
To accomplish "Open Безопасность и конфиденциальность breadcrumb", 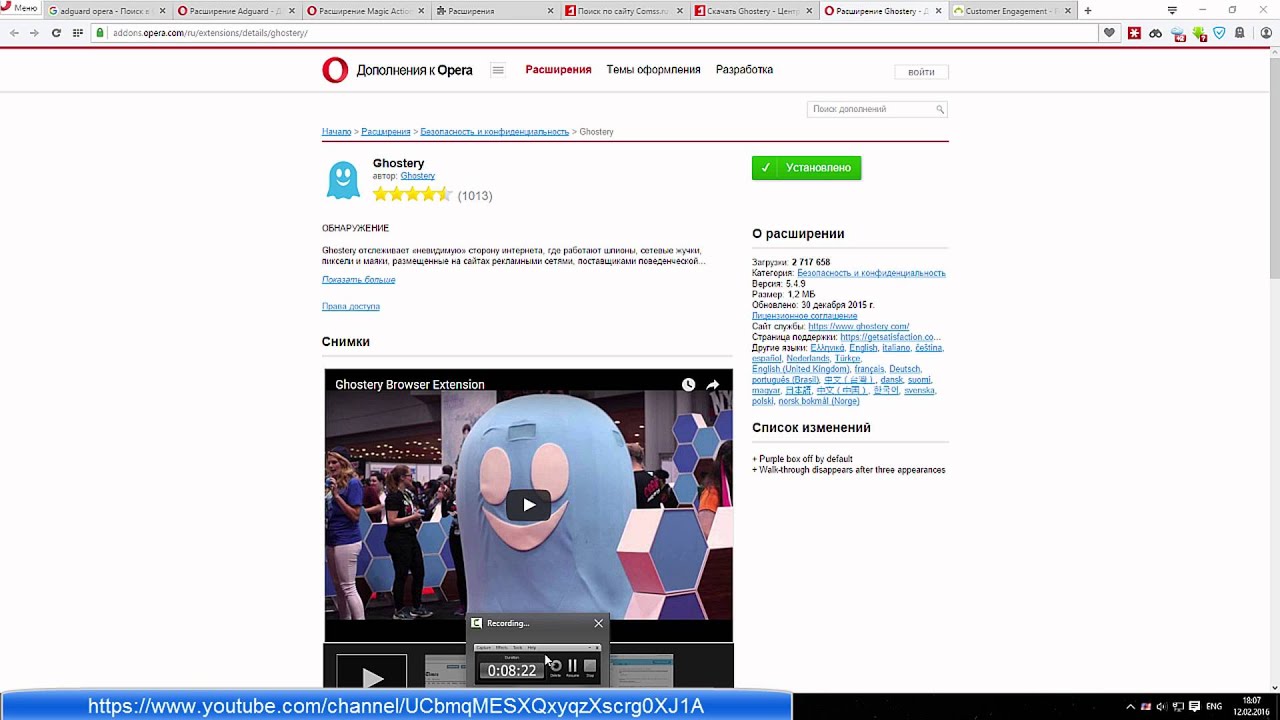I will tap(494, 132).
